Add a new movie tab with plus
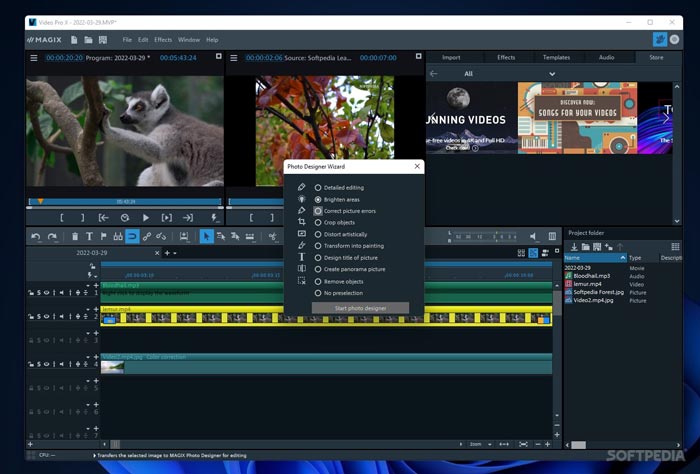Viewport: 700px width, 474px height. [167, 253]
